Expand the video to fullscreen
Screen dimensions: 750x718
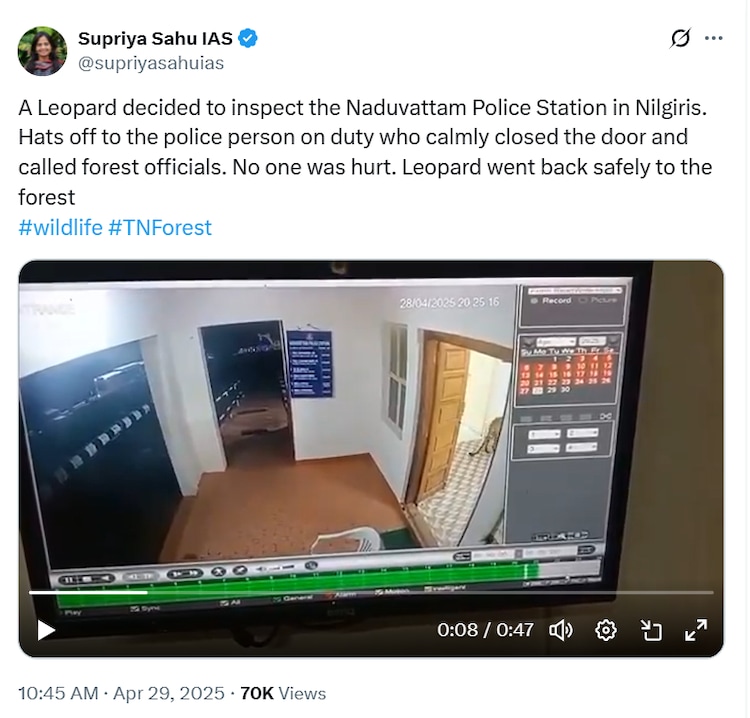[696, 630]
